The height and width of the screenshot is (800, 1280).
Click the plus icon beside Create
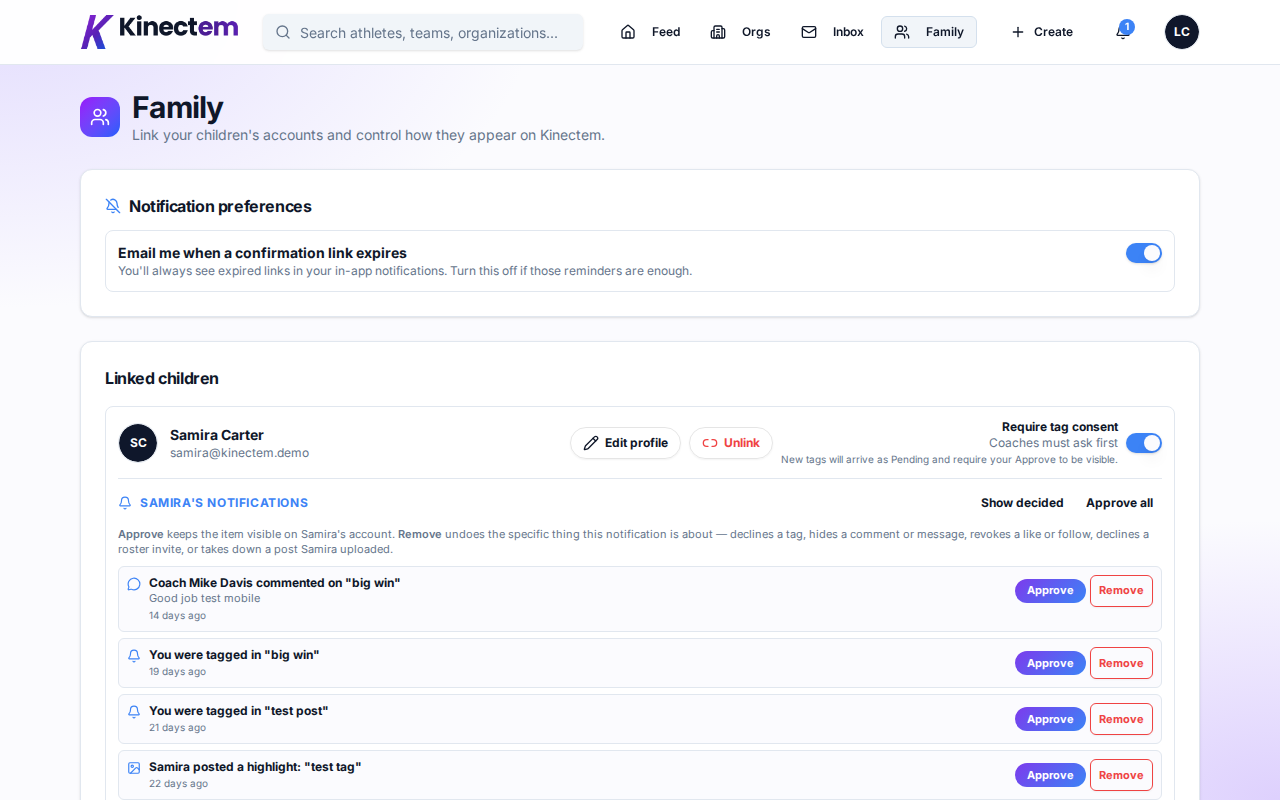pyautogui.click(x=1018, y=32)
